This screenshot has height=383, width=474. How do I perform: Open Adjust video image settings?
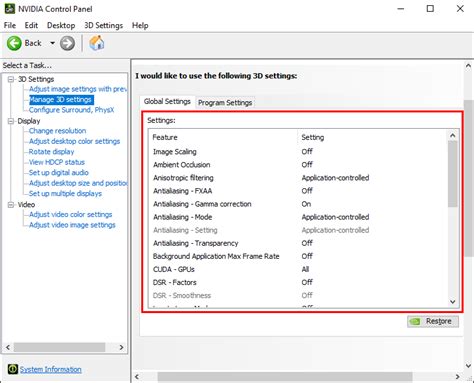(72, 225)
